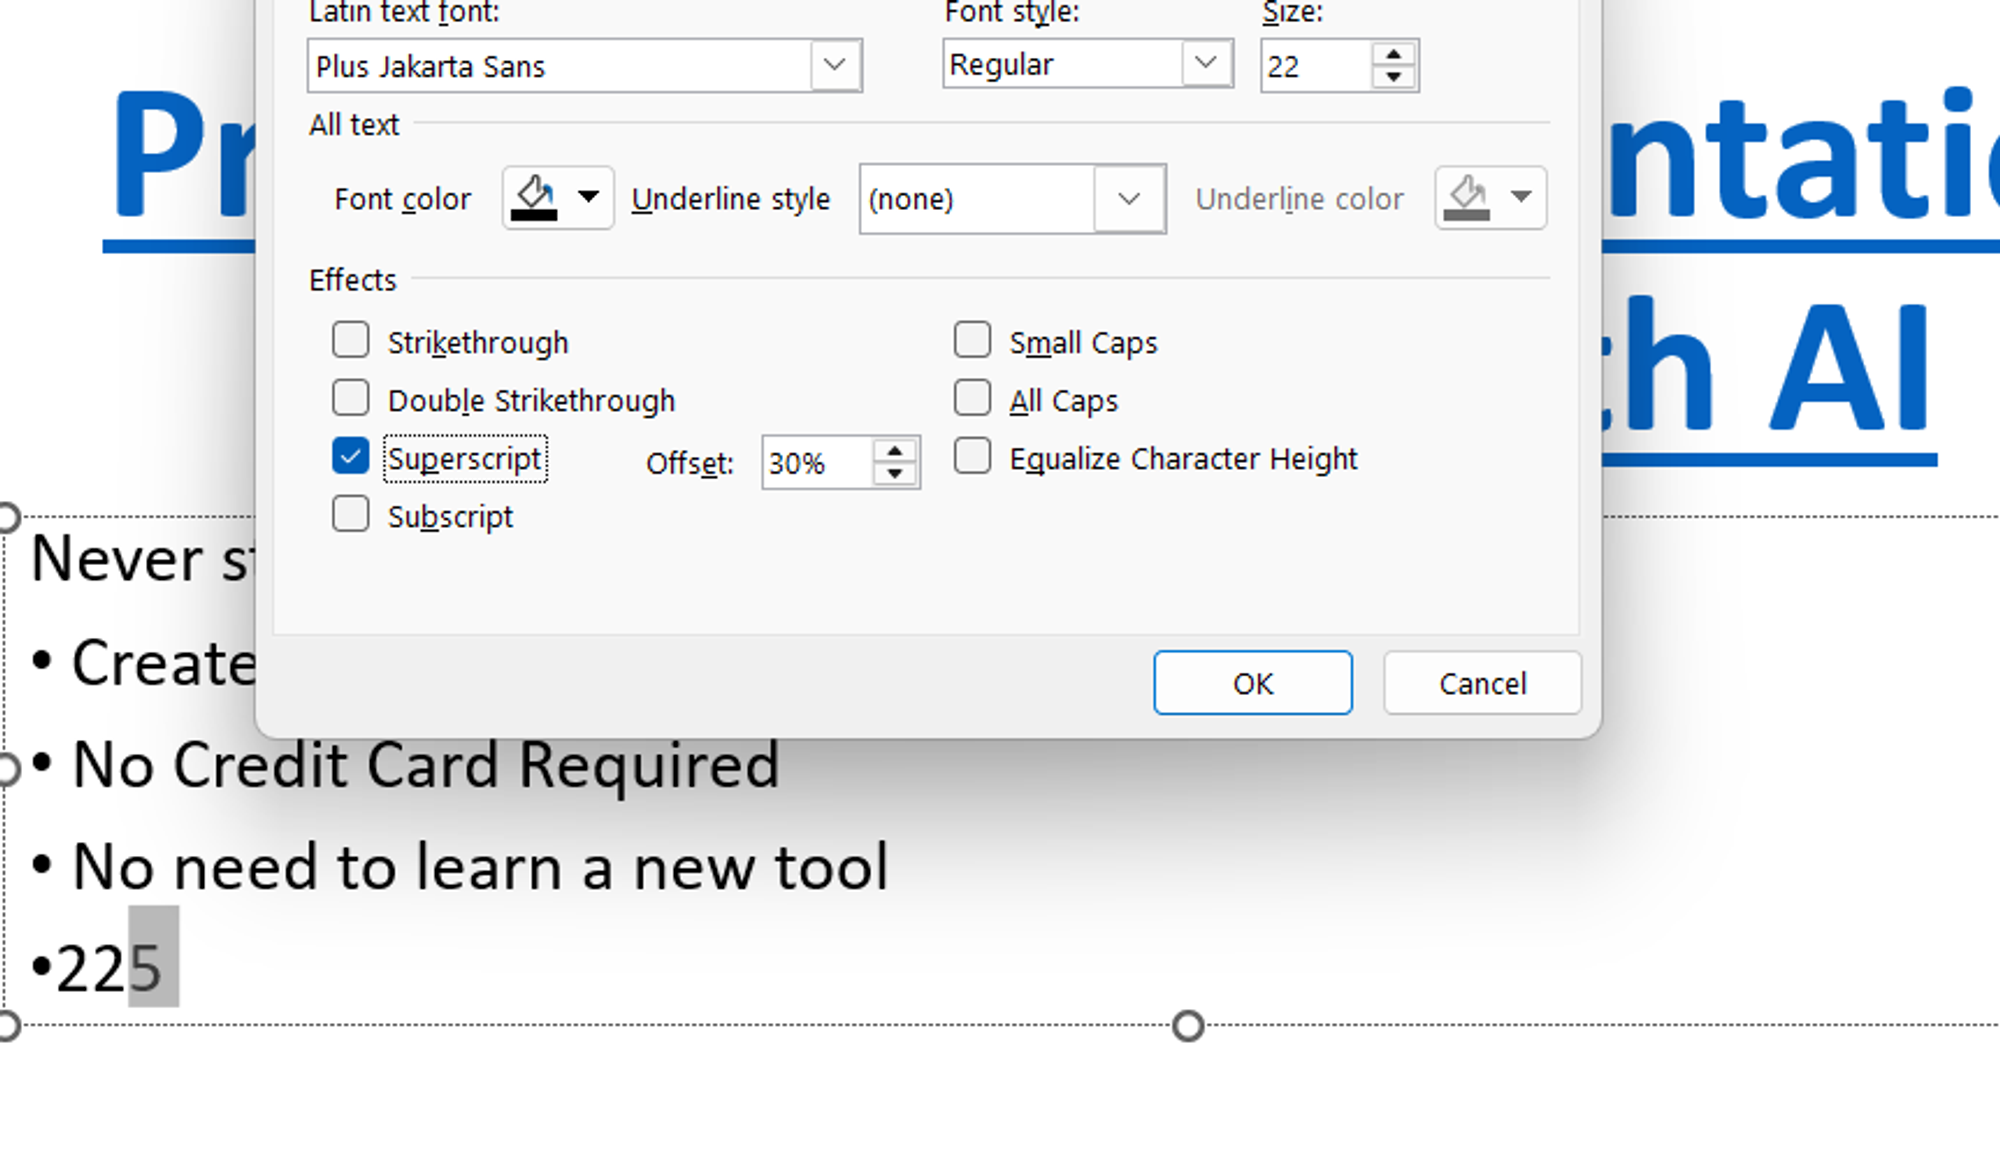
Task: Select Regular from font style menu
Action: 1083,65
